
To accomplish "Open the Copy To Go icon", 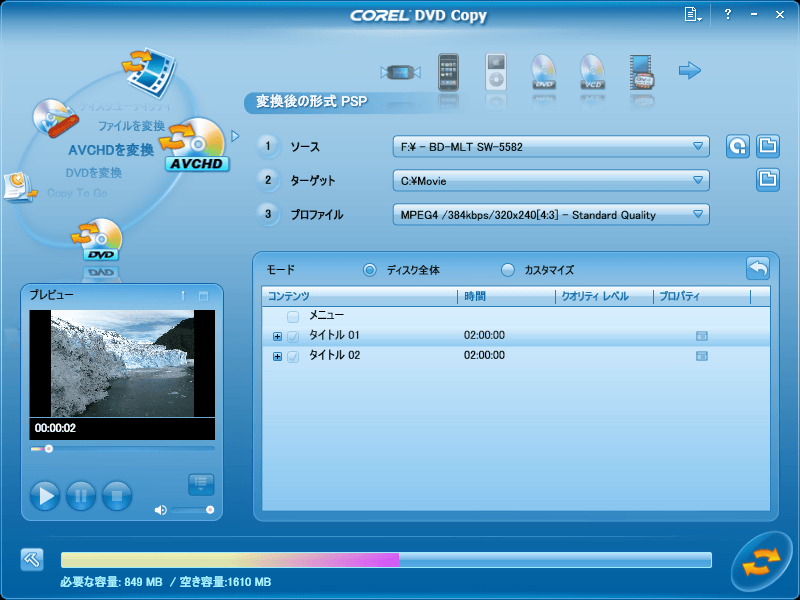I will [x=19, y=187].
